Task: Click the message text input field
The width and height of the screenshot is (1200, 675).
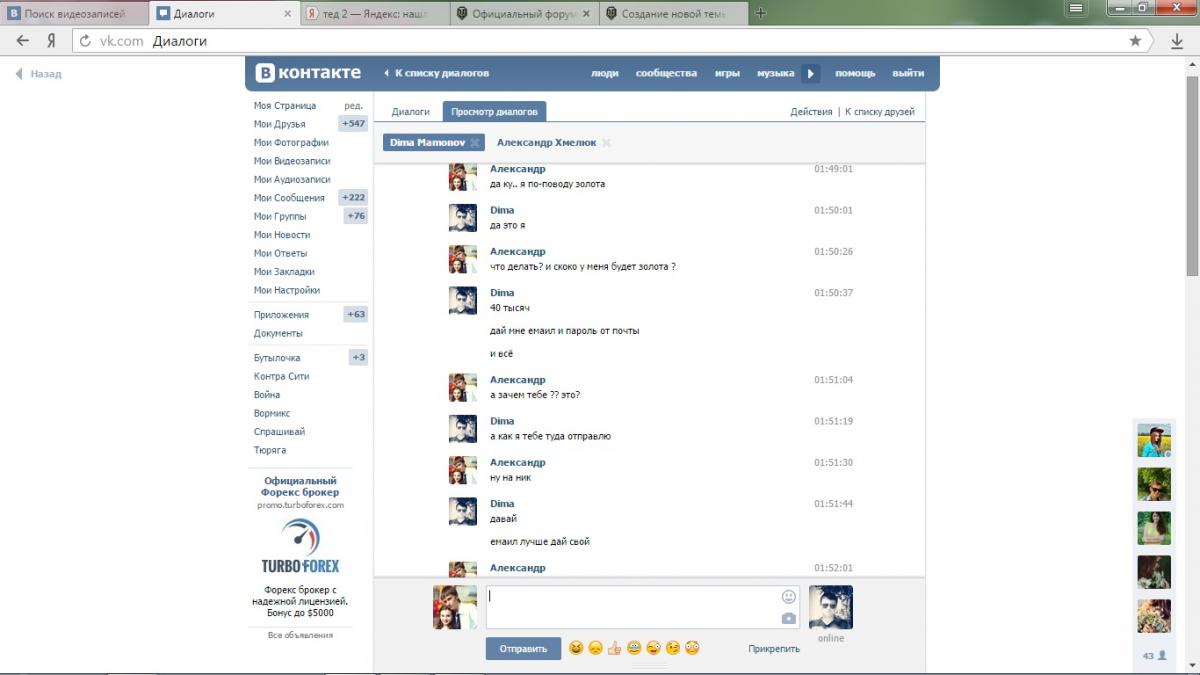Action: tap(630, 607)
